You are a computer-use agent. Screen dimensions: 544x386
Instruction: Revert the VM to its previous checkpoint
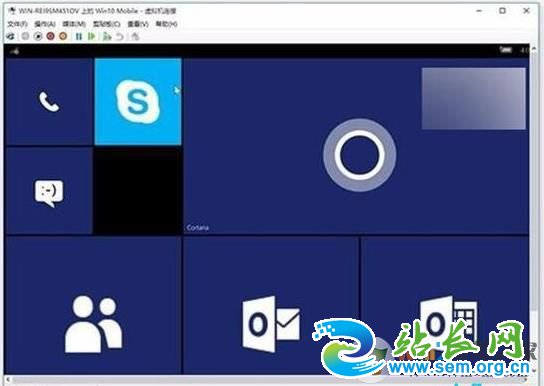(x=120, y=36)
